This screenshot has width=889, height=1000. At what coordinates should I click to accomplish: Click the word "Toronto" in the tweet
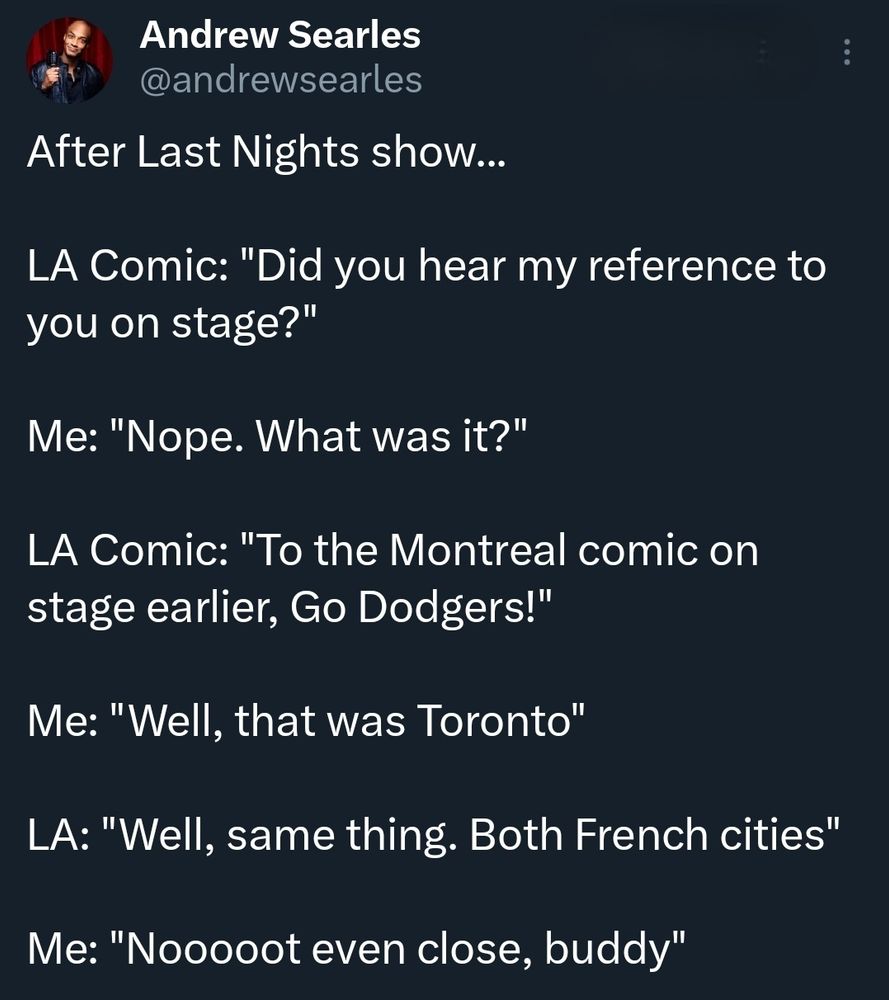[495, 722]
